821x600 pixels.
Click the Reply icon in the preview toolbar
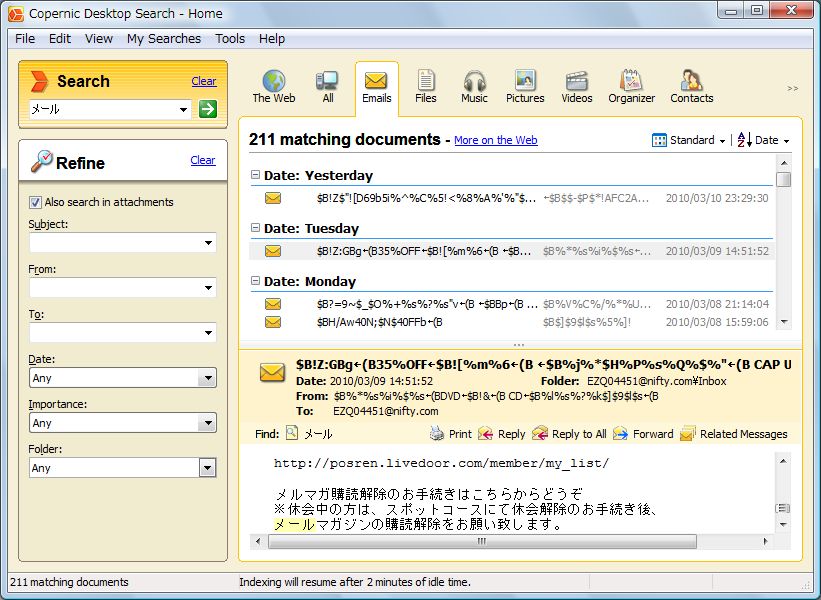tap(485, 434)
